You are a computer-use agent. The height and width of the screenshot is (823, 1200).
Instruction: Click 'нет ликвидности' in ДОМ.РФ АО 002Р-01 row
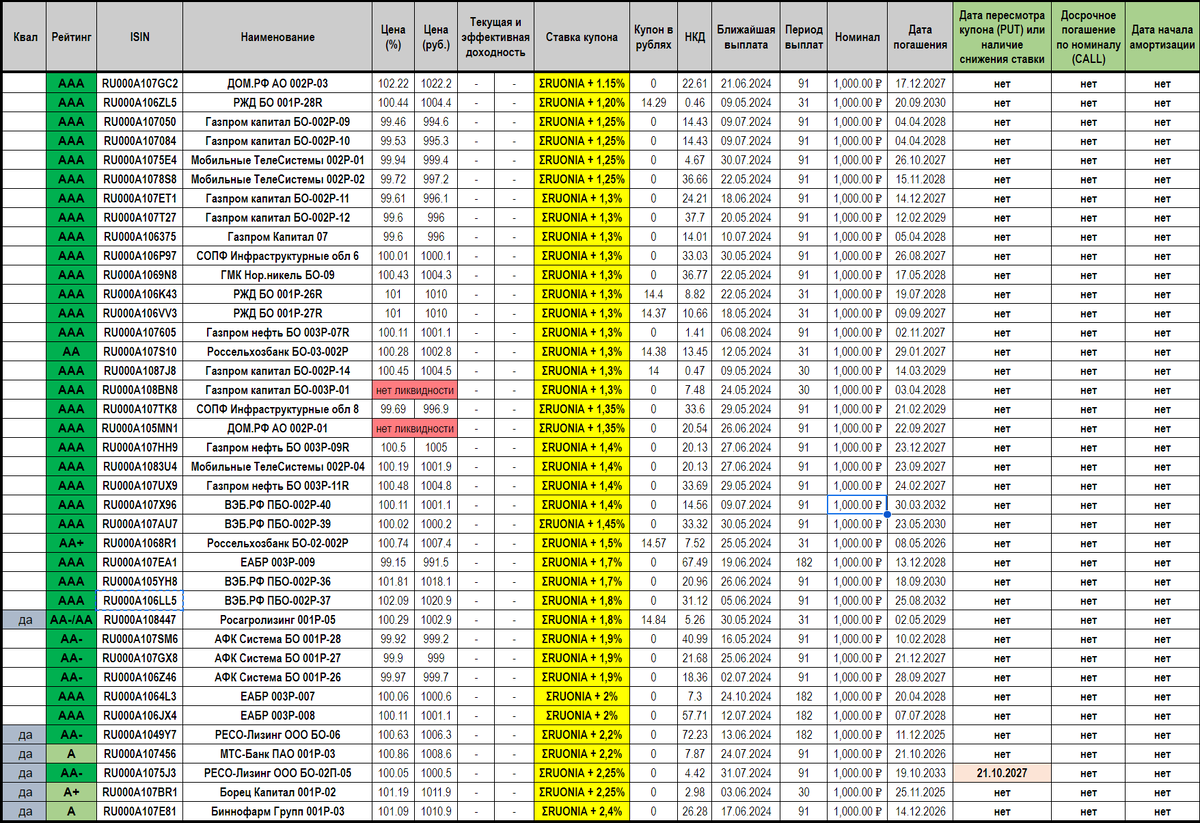413,428
